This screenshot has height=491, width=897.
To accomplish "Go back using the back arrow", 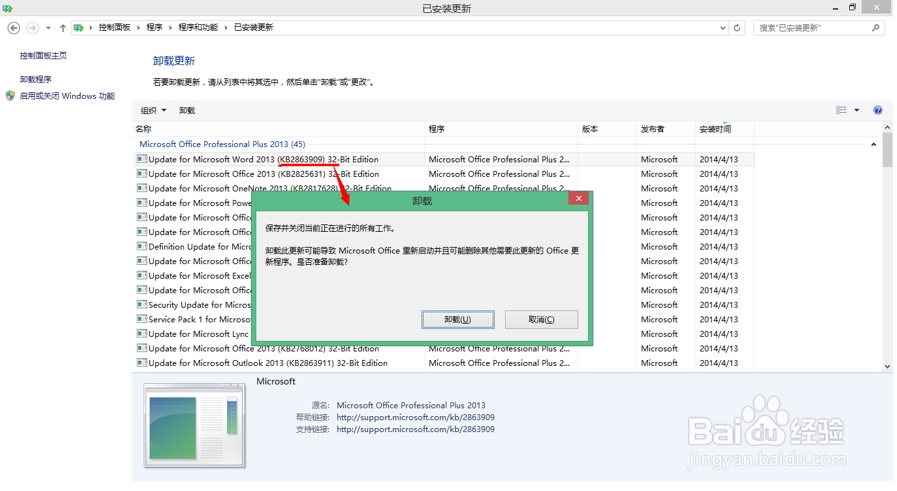I will point(14,27).
